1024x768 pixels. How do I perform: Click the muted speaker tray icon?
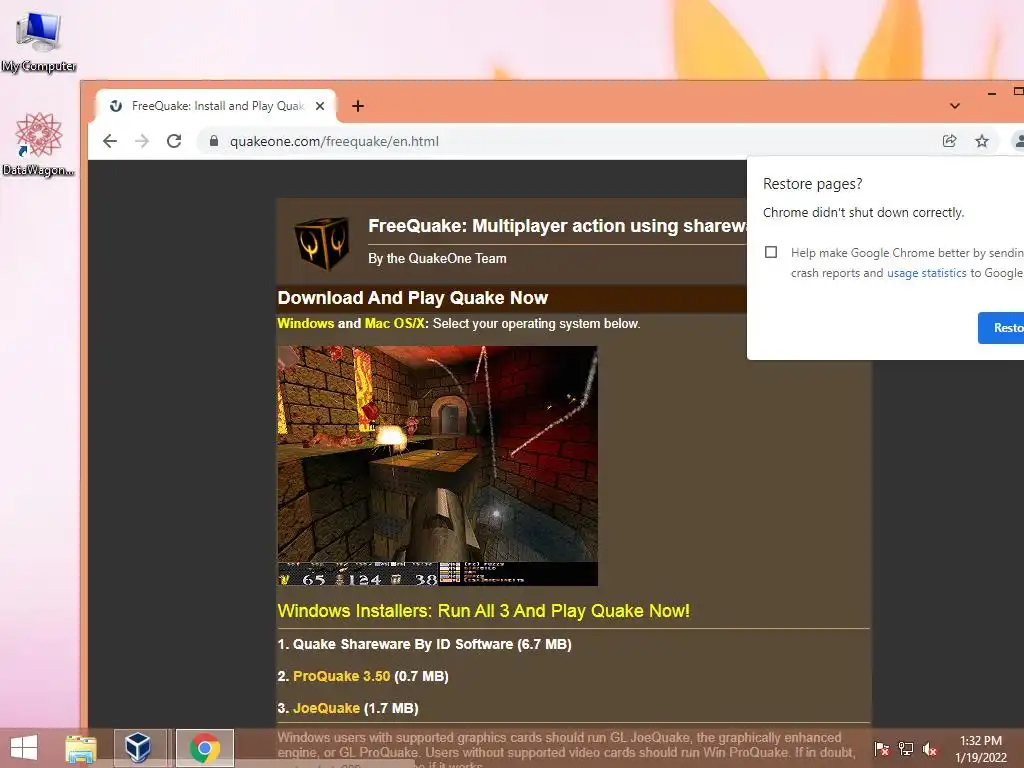pos(930,748)
